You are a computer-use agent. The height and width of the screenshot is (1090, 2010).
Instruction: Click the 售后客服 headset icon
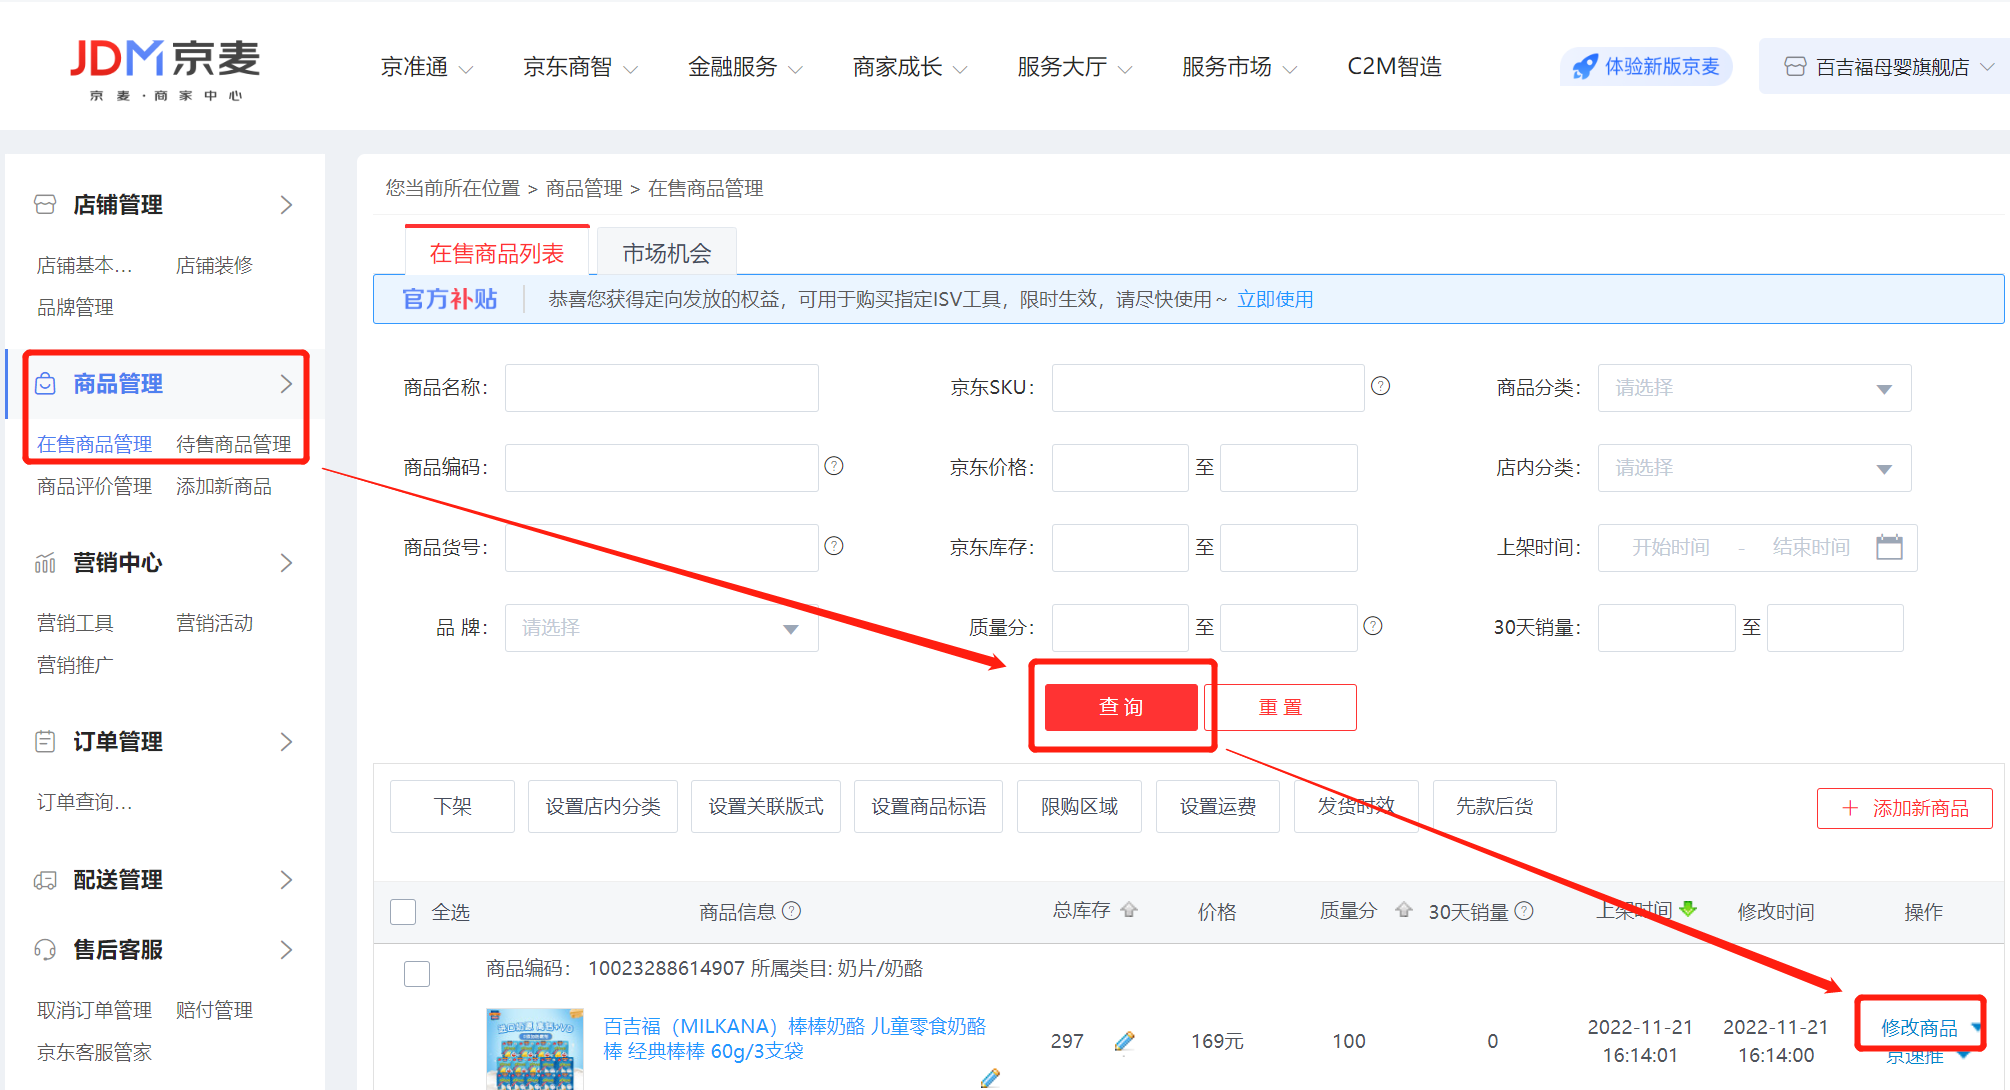click(x=45, y=949)
